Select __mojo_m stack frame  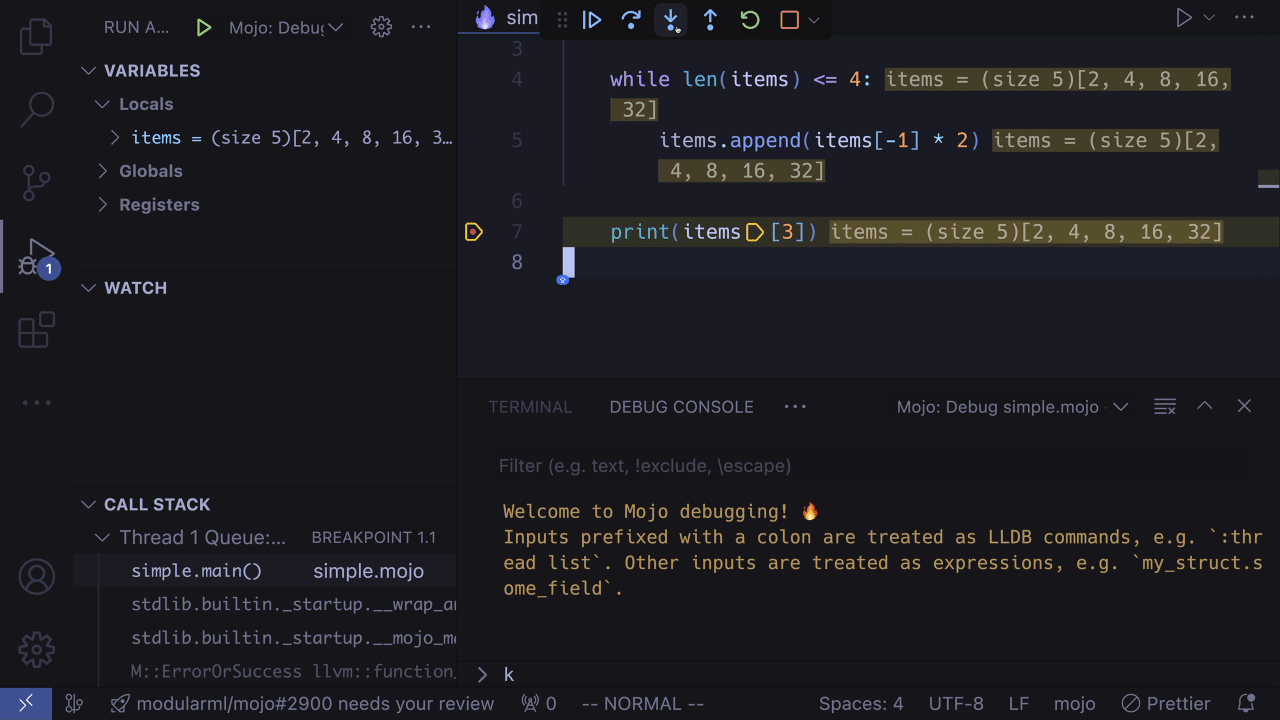pos(265,638)
